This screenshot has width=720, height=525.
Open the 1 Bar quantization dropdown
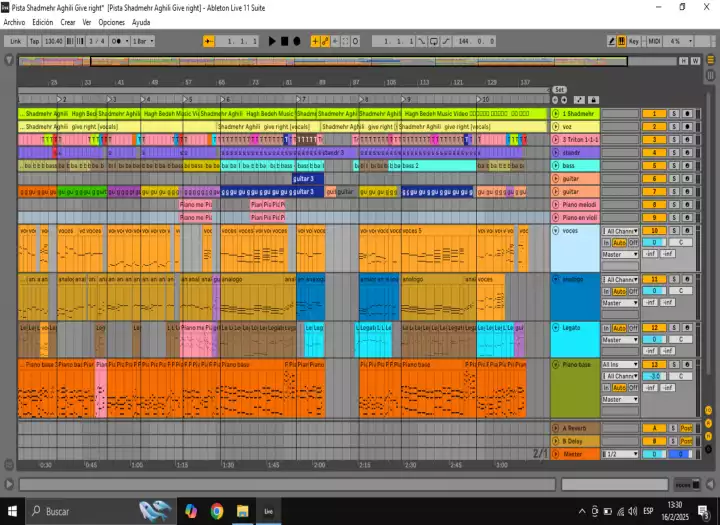pyautogui.click(x=143, y=41)
